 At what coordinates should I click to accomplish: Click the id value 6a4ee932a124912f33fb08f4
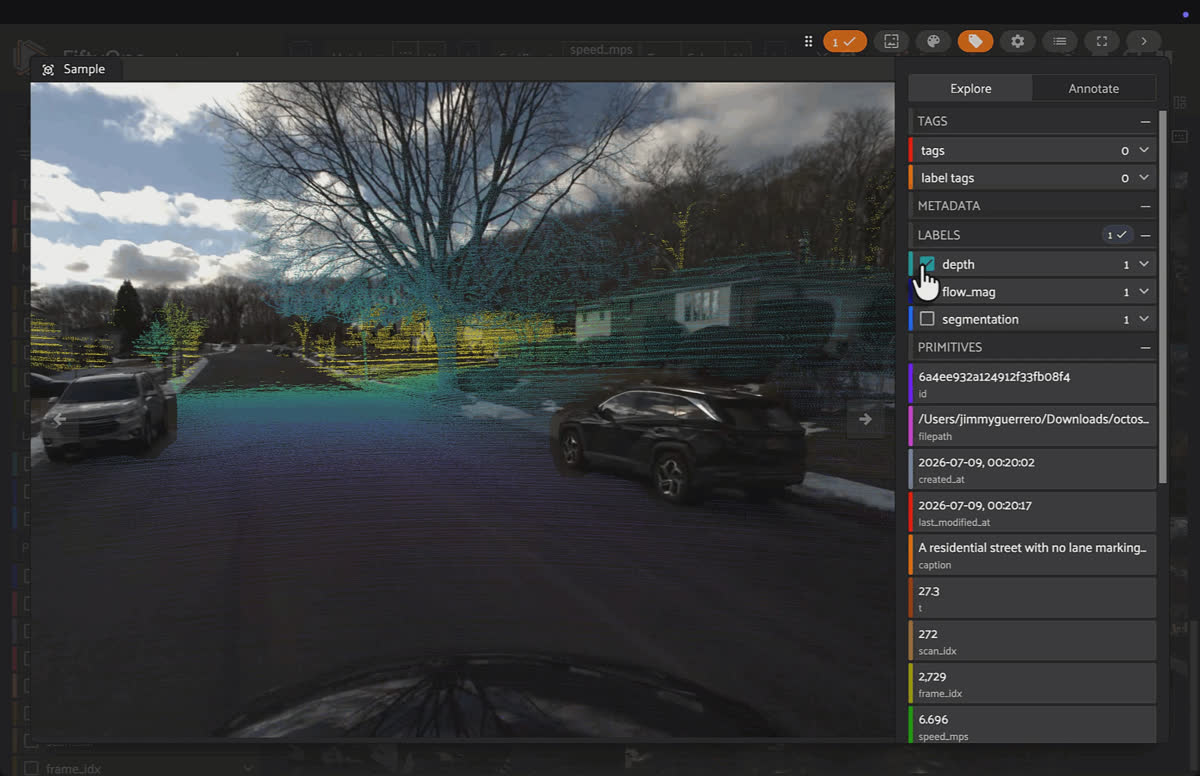pyautogui.click(x=994, y=377)
